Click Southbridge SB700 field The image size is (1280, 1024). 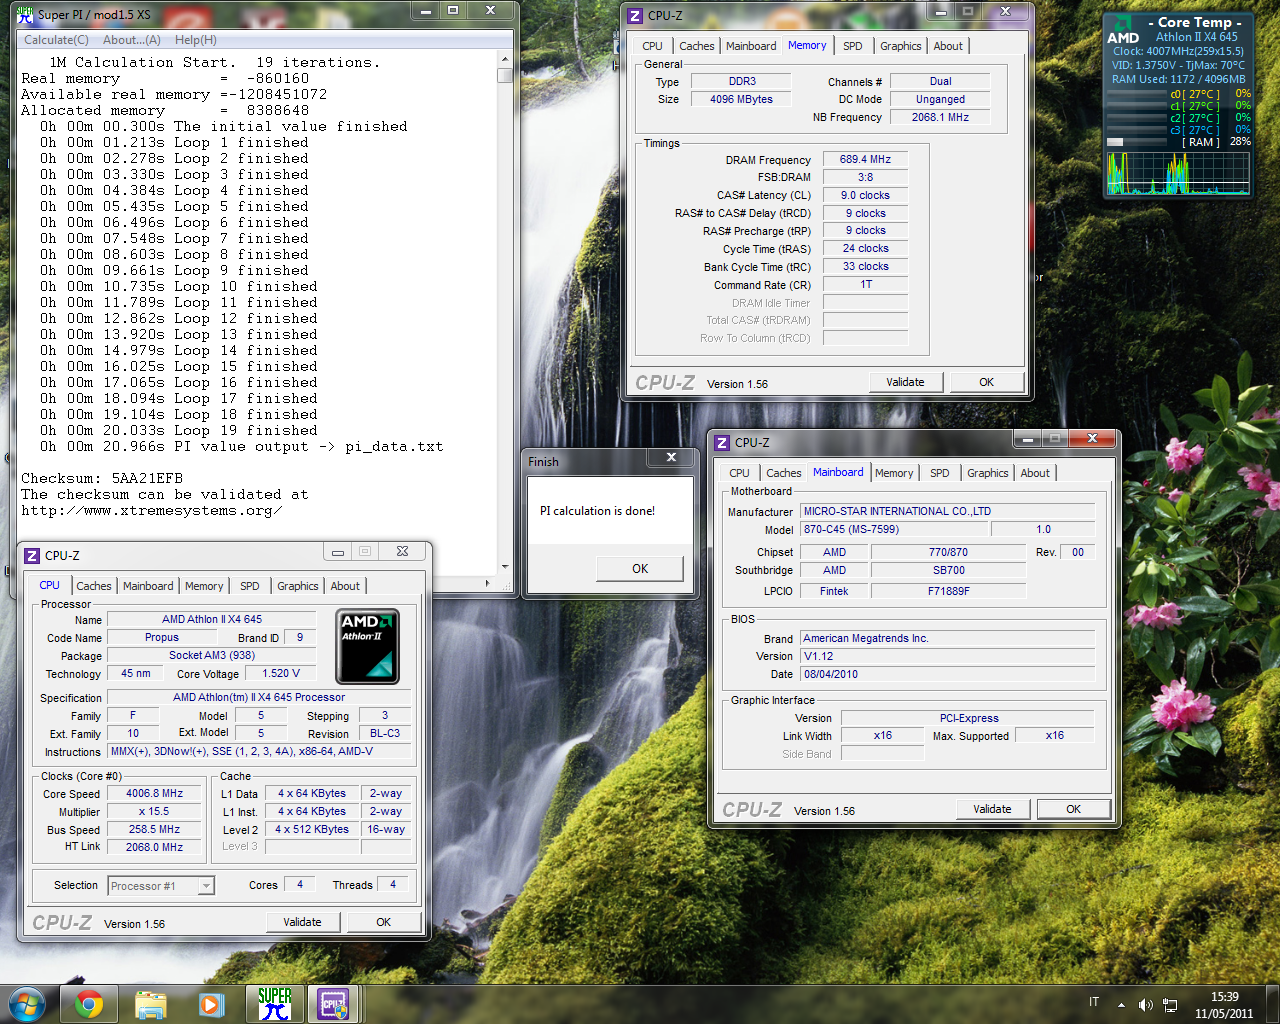948,570
